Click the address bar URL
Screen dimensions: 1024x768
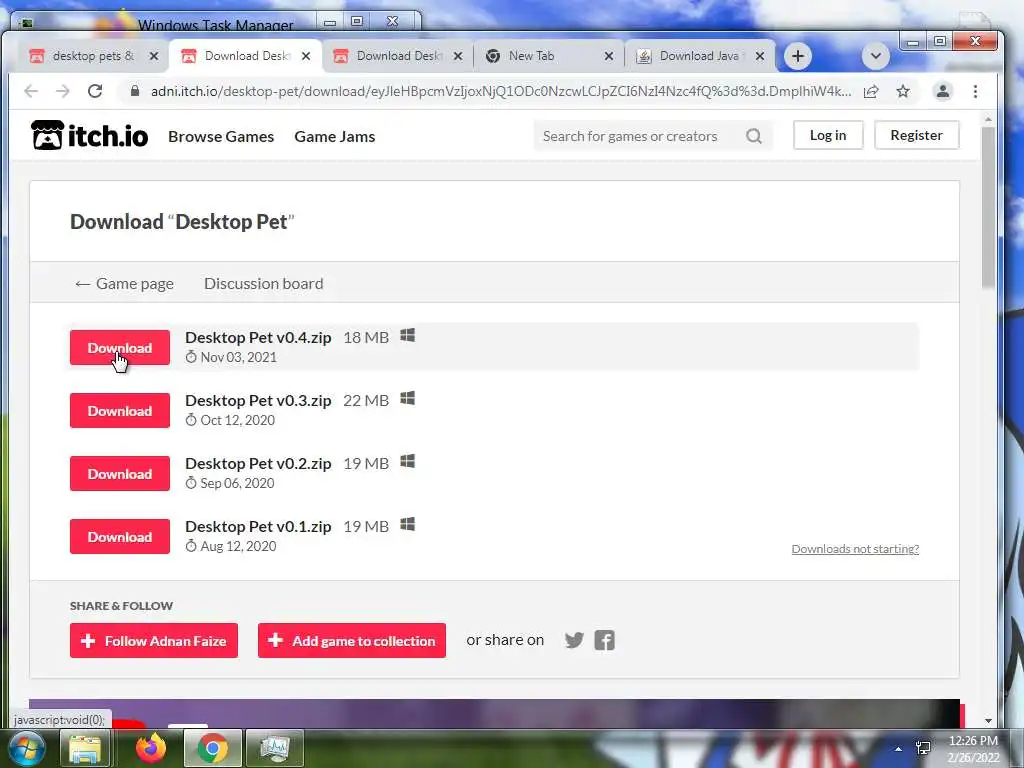(x=501, y=91)
